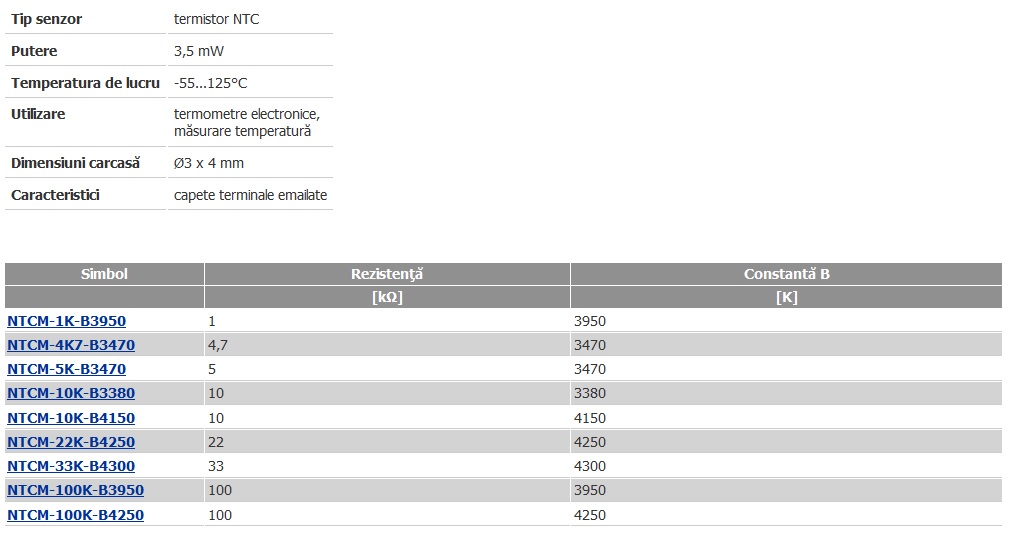Open the NTCM-33K-B4300 product link
1012x536 pixels.
pyautogui.click(x=71, y=466)
